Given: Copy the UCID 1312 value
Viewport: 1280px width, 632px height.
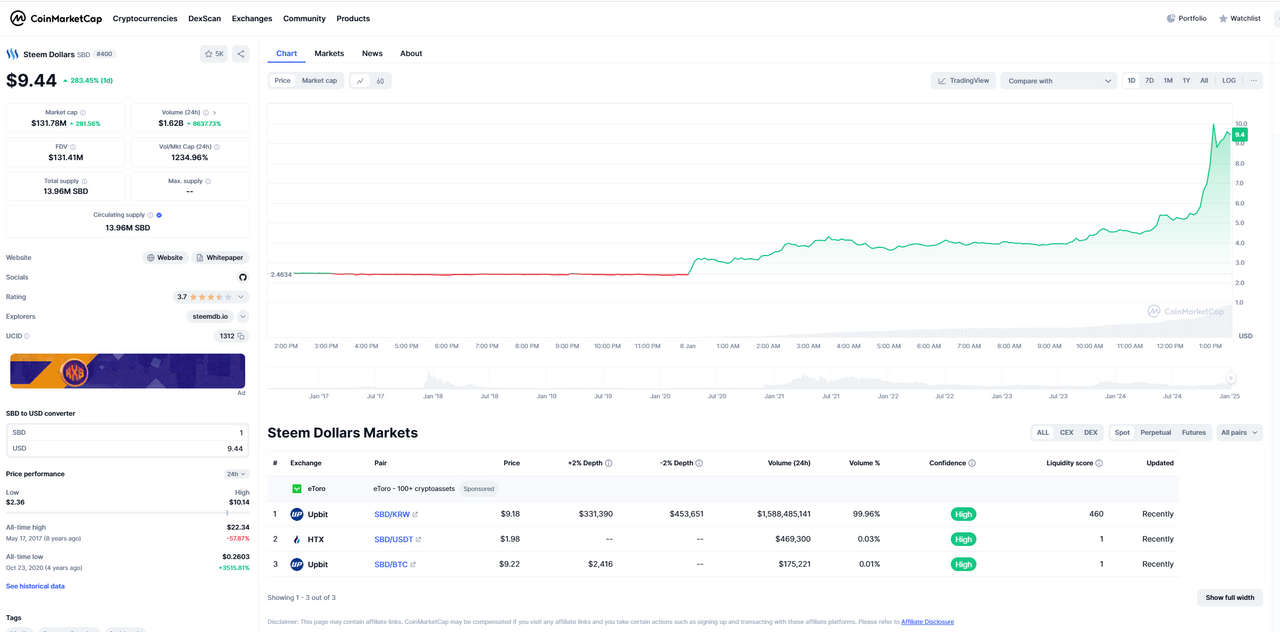Looking at the screenshot, I should pyautogui.click(x=241, y=336).
